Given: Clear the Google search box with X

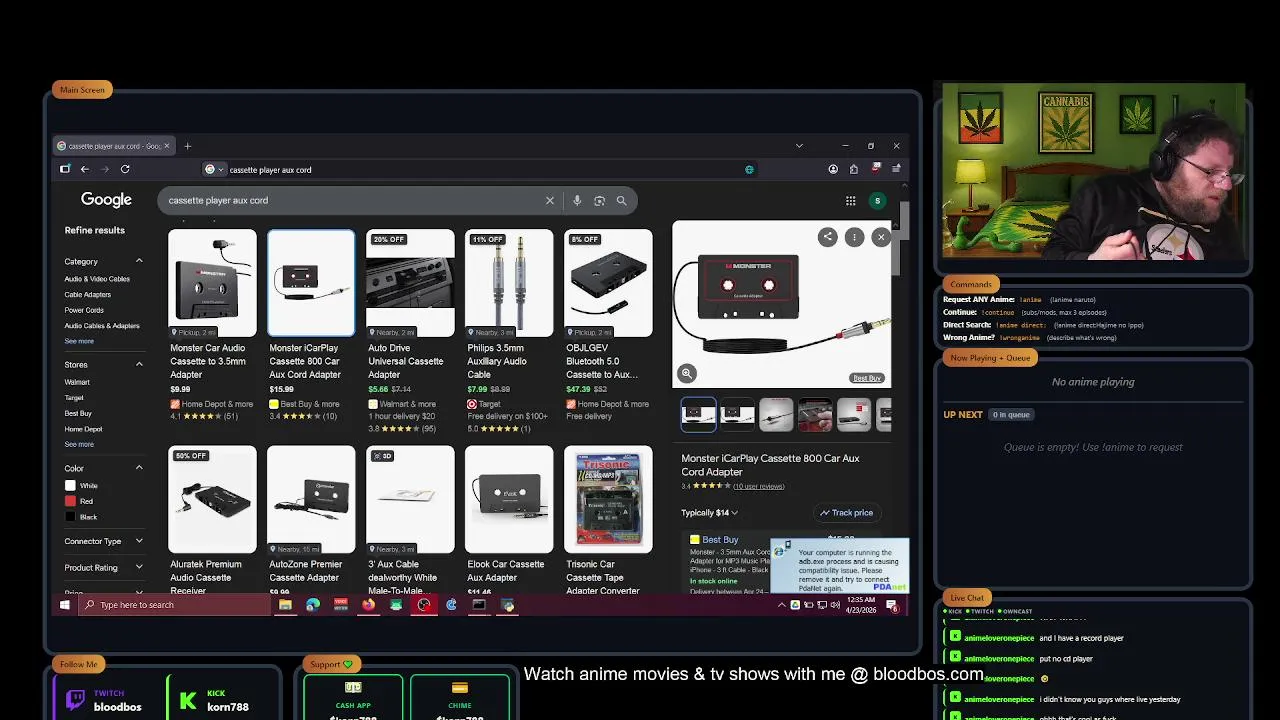Looking at the screenshot, I should (x=549, y=200).
